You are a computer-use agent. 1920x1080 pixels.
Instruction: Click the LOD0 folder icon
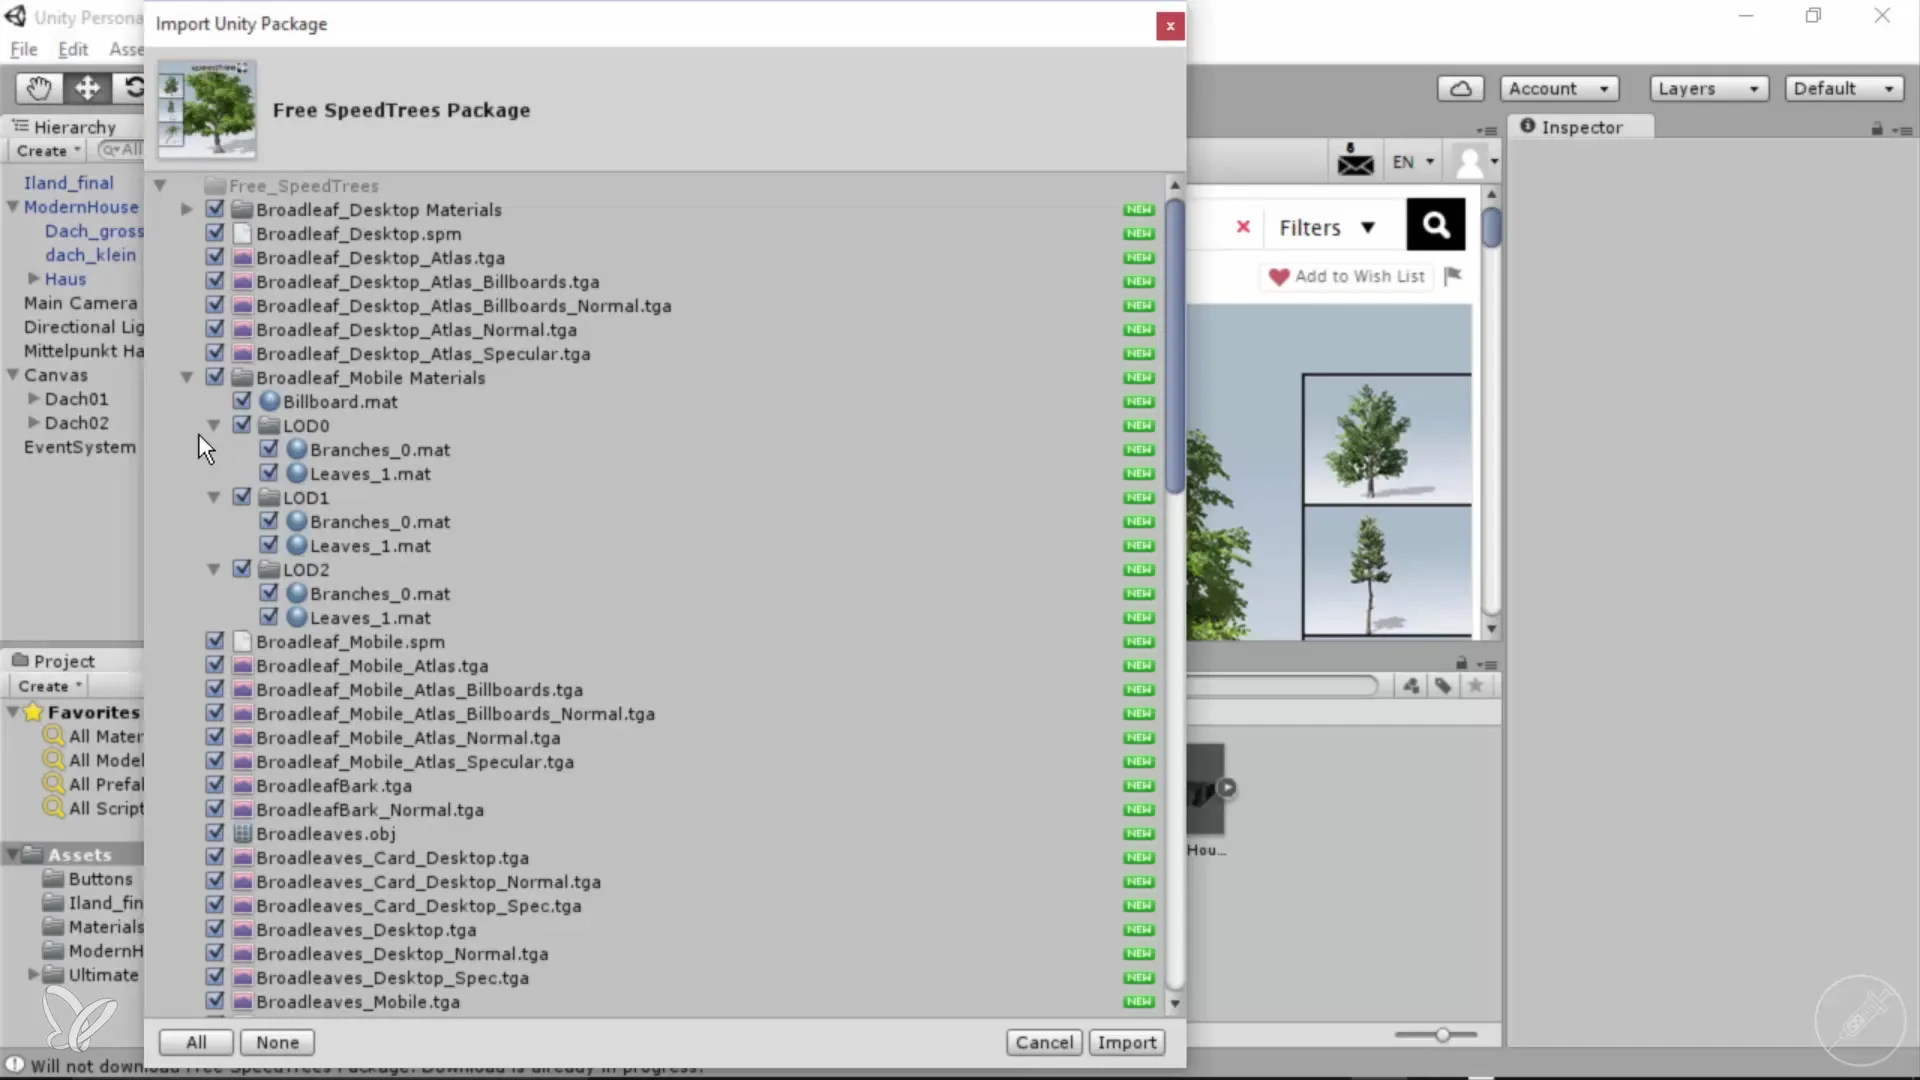coord(269,425)
